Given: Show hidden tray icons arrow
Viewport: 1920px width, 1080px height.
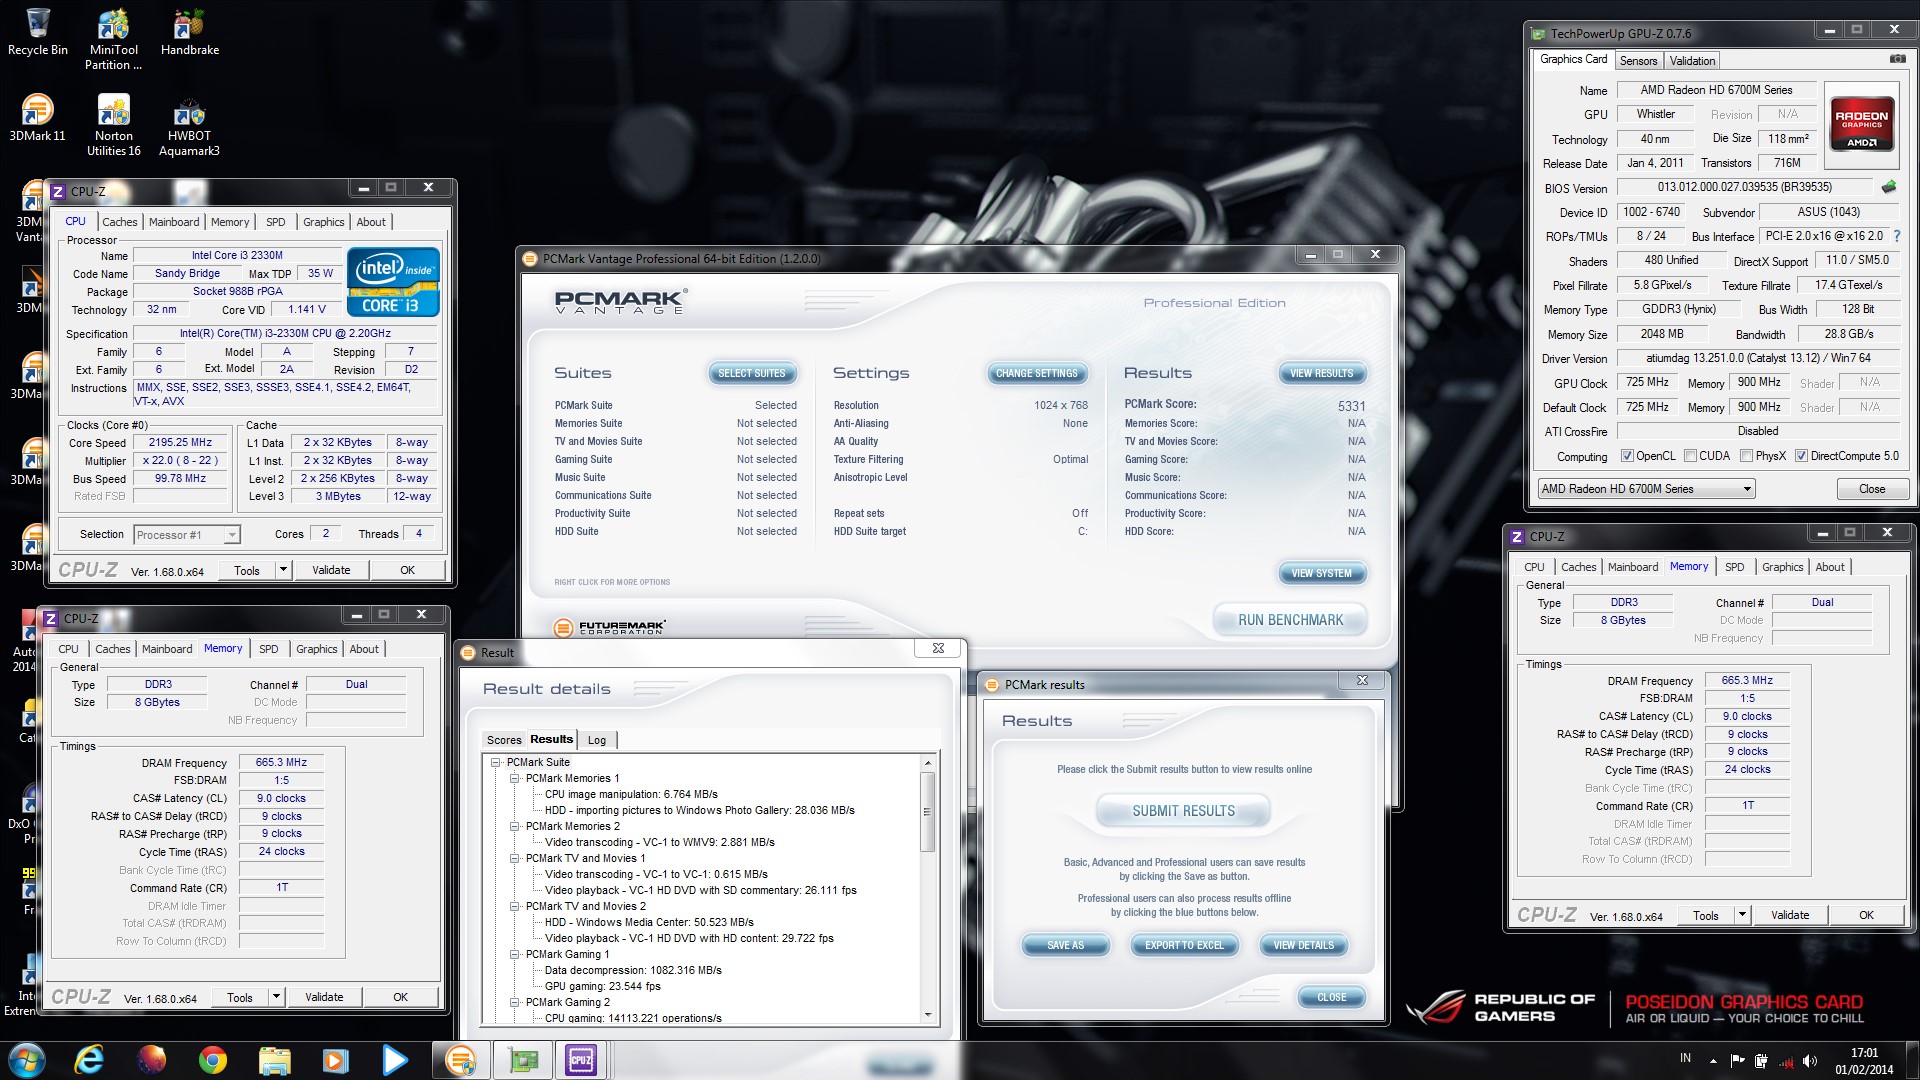Looking at the screenshot, I should coord(1713,1061).
